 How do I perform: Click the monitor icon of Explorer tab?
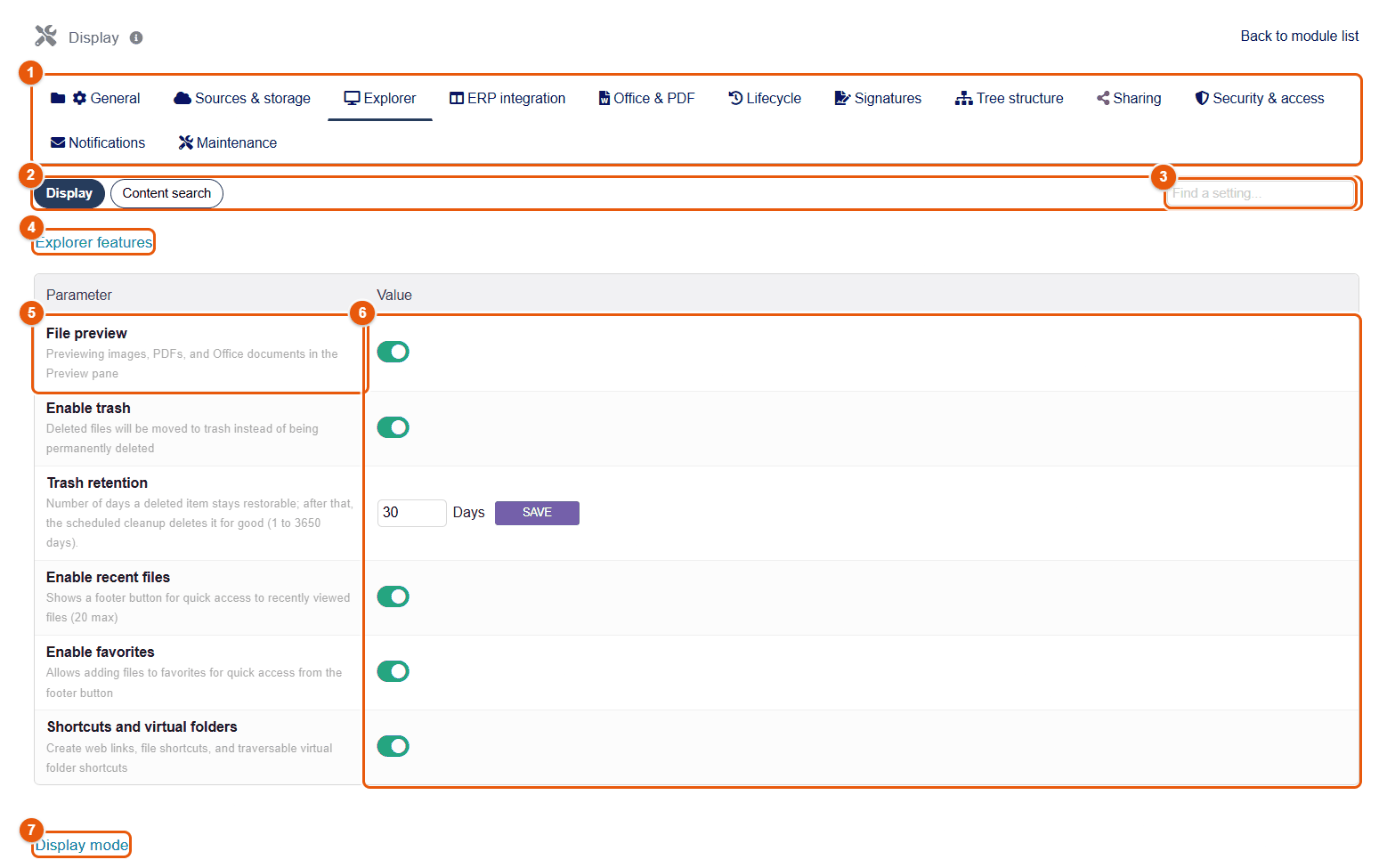[352, 98]
